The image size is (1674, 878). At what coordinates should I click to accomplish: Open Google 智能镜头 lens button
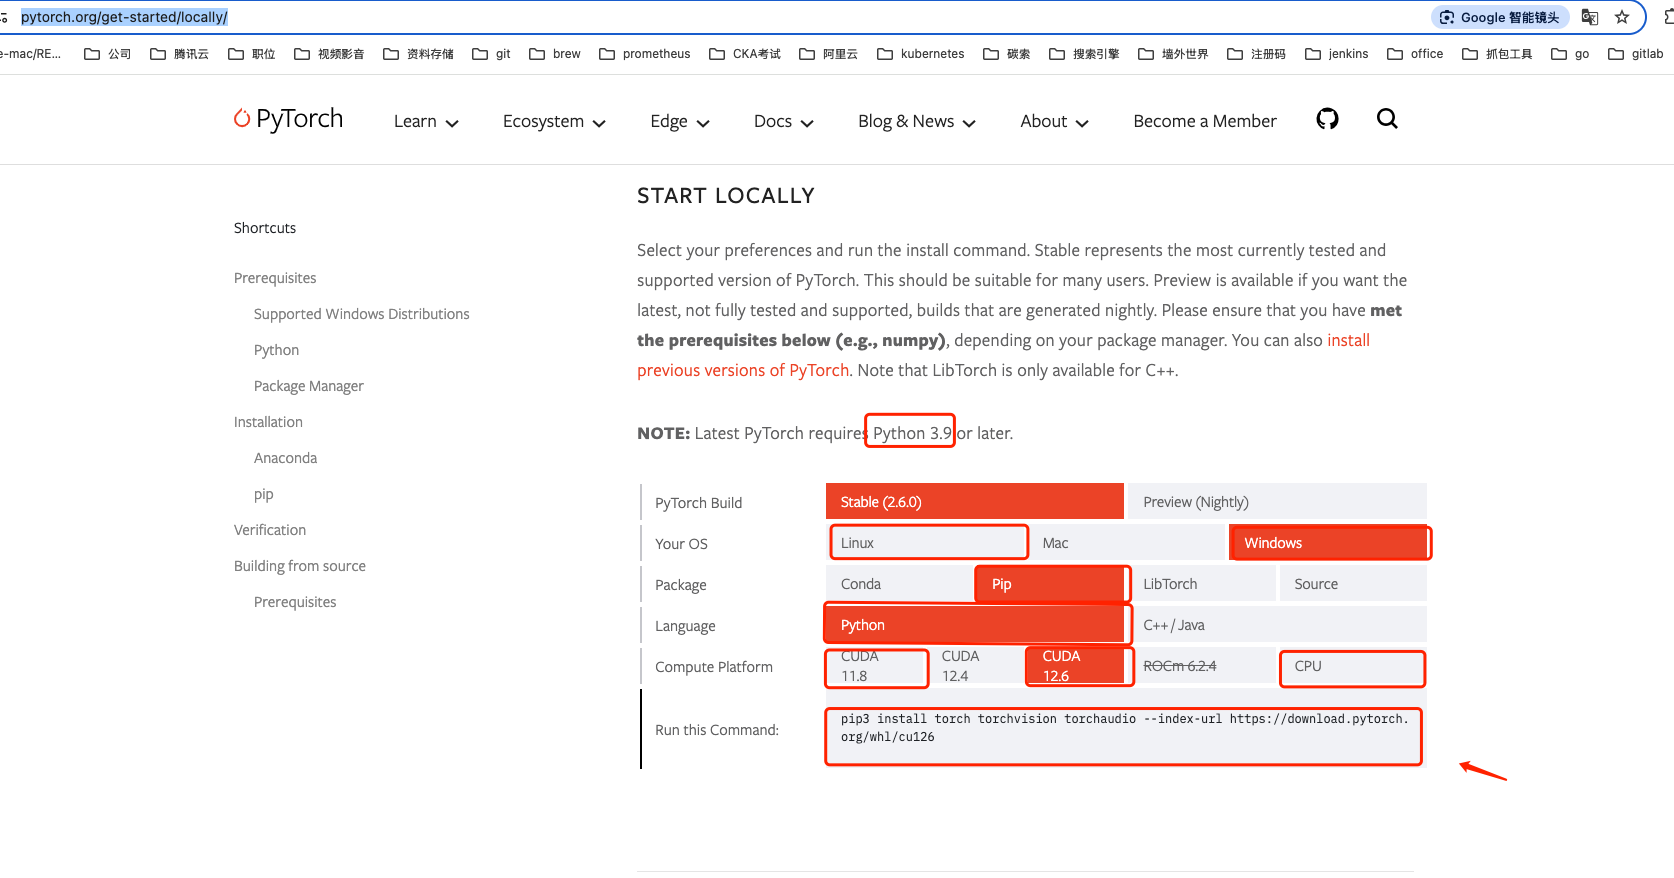(x=1500, y=17)
